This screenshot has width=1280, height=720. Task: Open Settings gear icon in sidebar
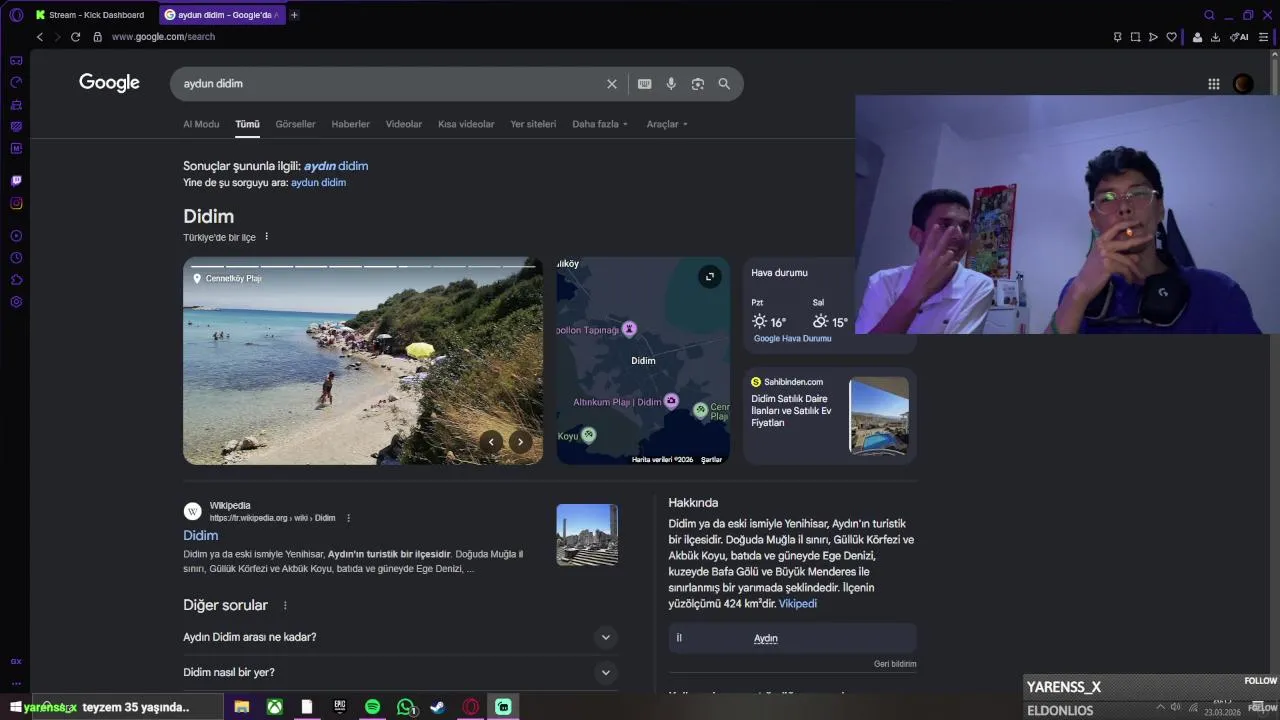(x=16, y=302)
